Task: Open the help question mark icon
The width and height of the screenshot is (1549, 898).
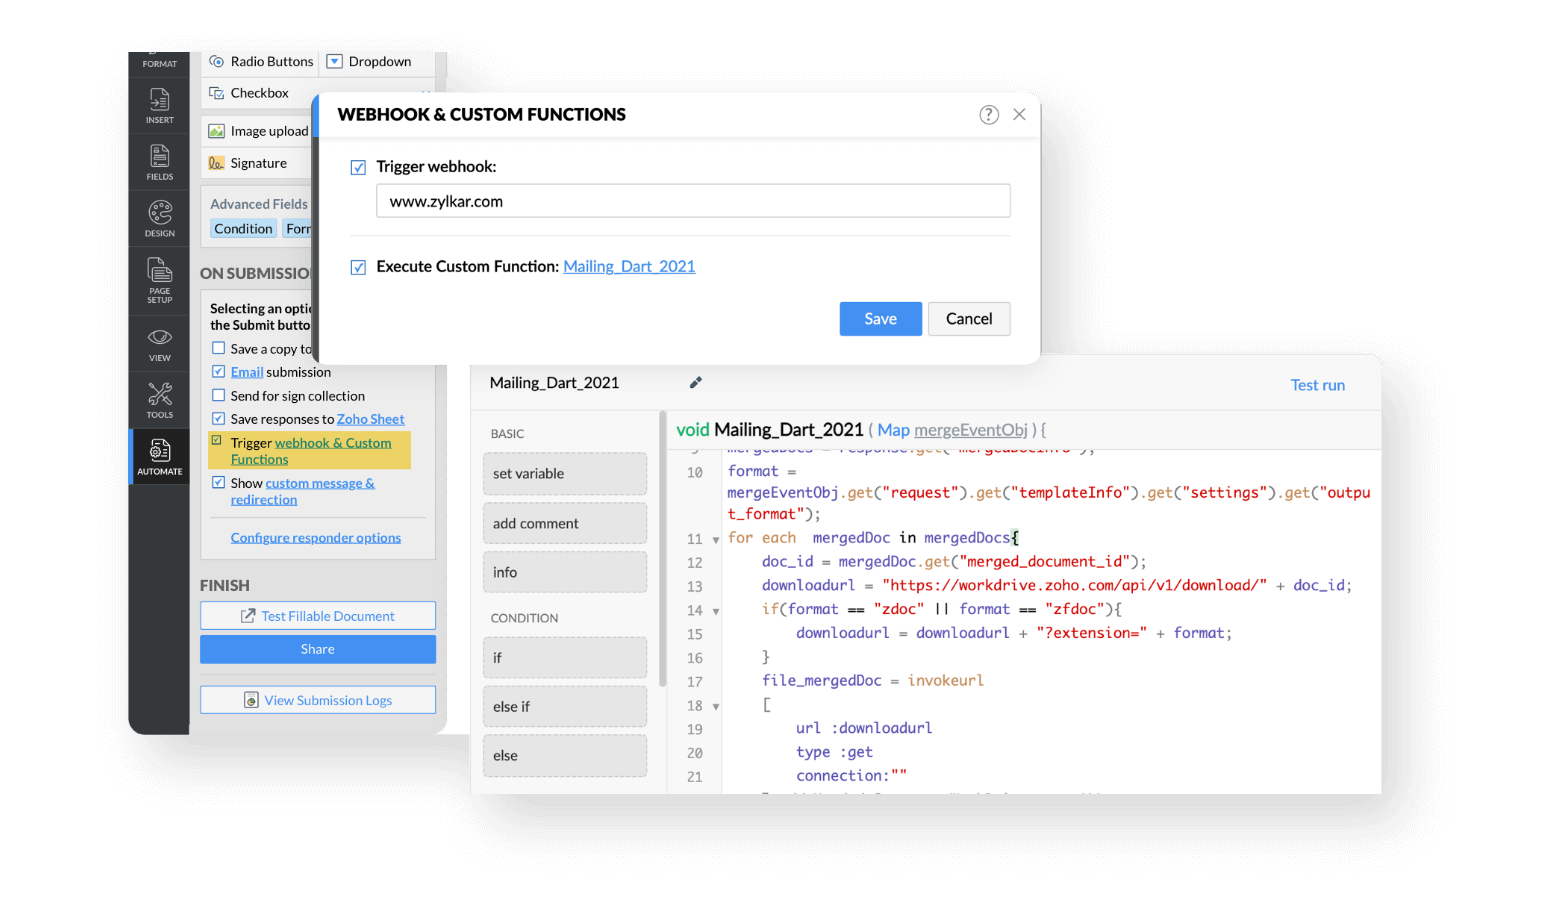Action: tap(988, 115)
